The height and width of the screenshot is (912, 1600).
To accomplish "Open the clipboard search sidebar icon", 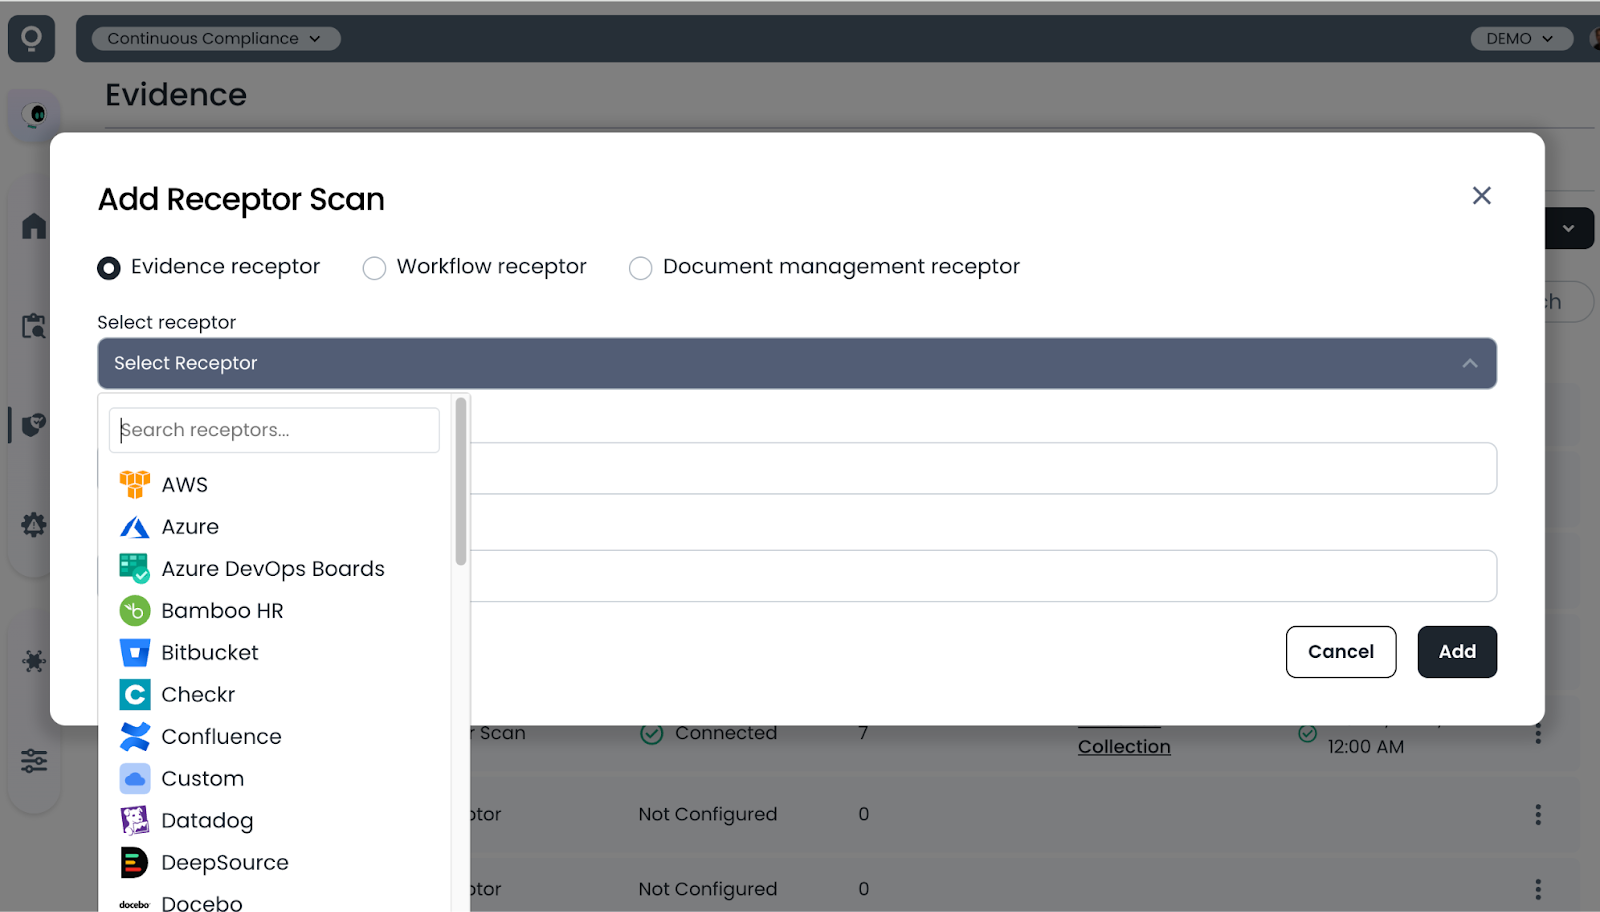I will pyautogui.click(x=34, y=325).
